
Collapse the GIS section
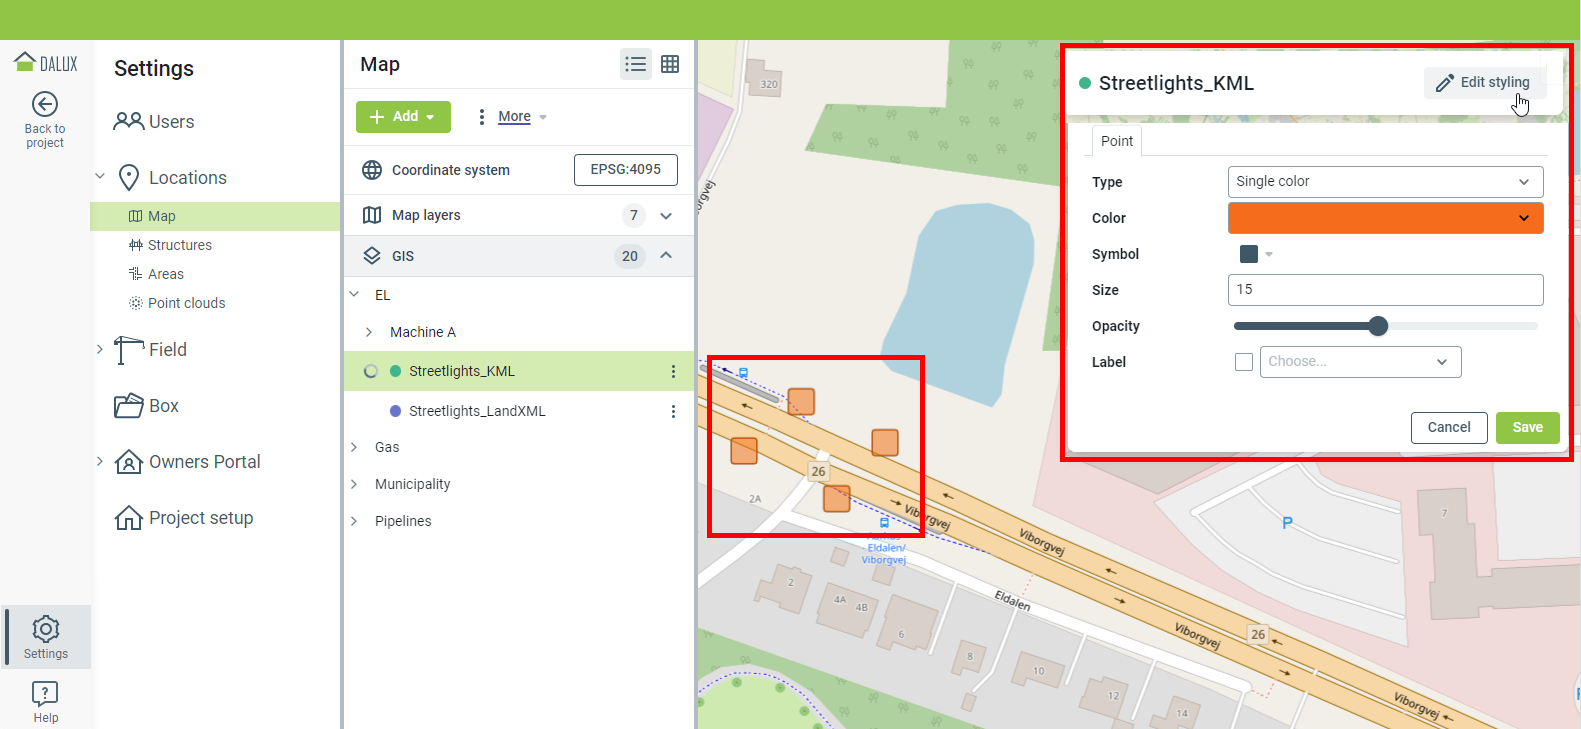pyautogui.click(x=666, y=256)
